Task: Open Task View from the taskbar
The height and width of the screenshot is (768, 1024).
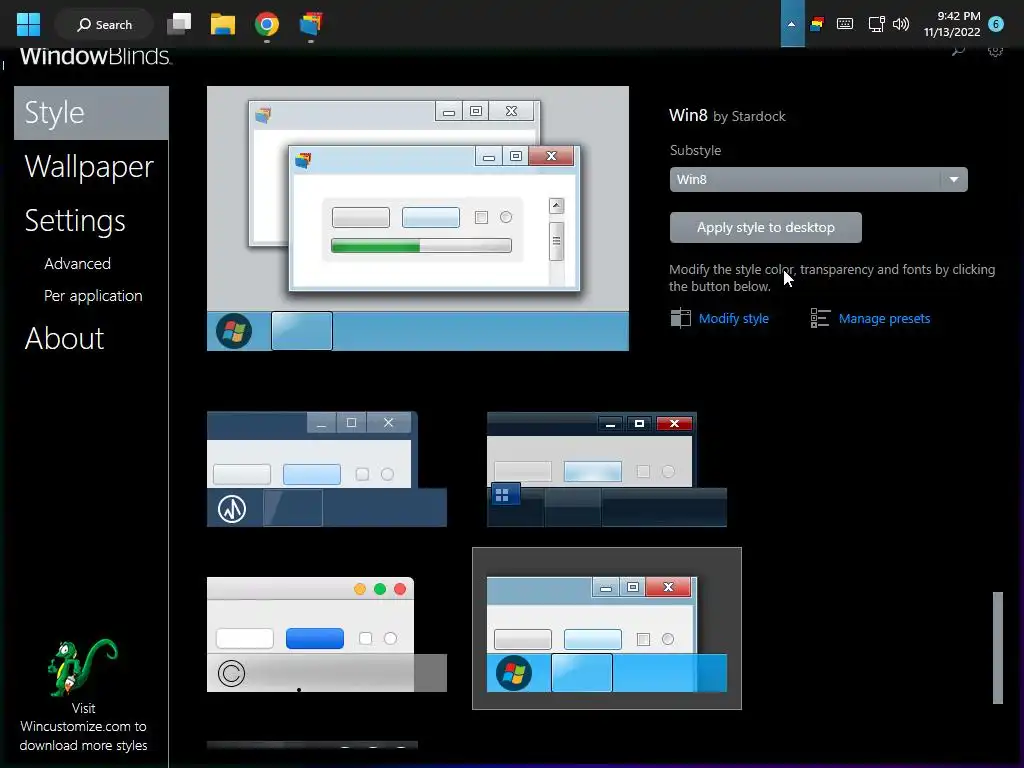Action: pyautogui.click(x=179, y=24)
